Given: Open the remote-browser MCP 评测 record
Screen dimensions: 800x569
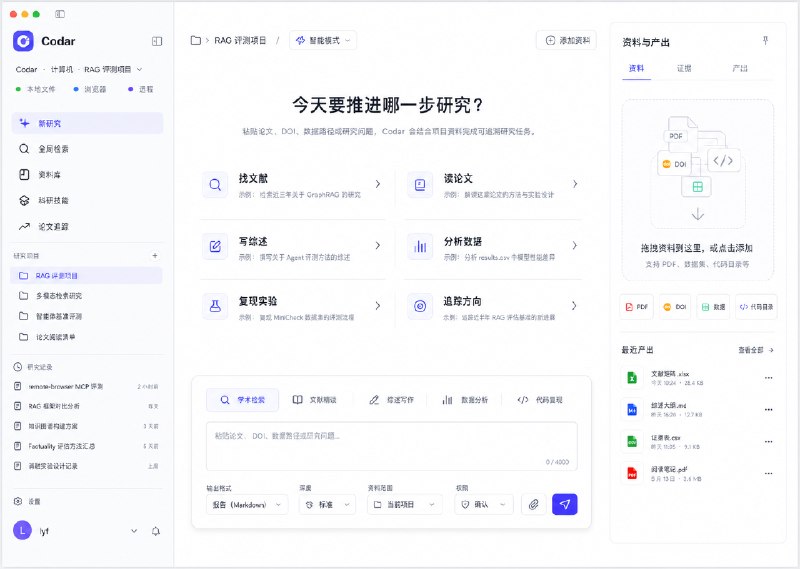Looking at the screenshot, I should tap(87, 386).
